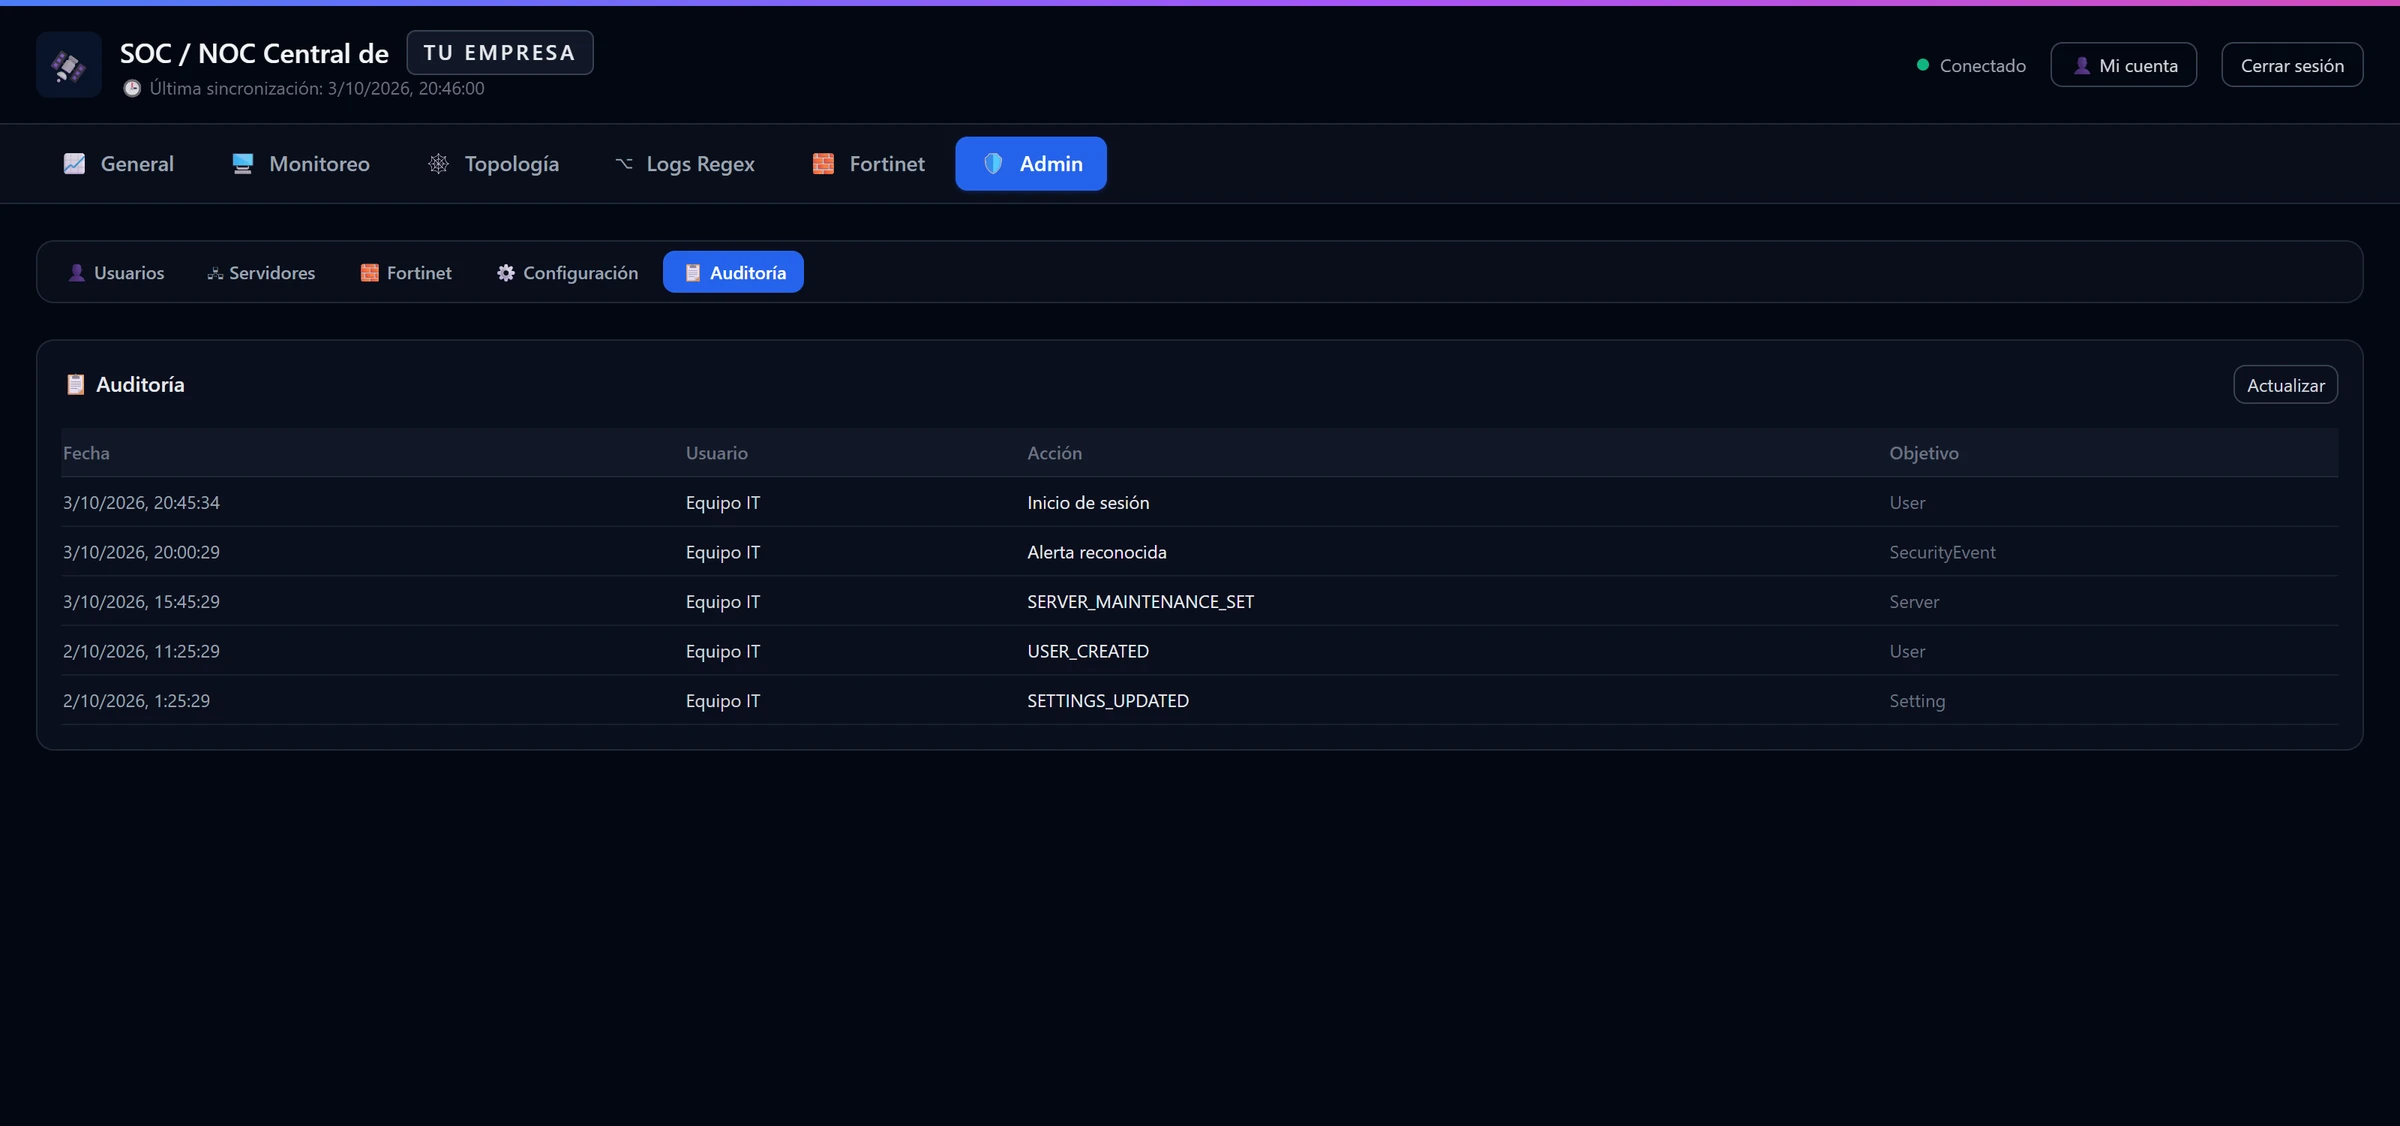Click the satellite logo icon

(68, 65)
